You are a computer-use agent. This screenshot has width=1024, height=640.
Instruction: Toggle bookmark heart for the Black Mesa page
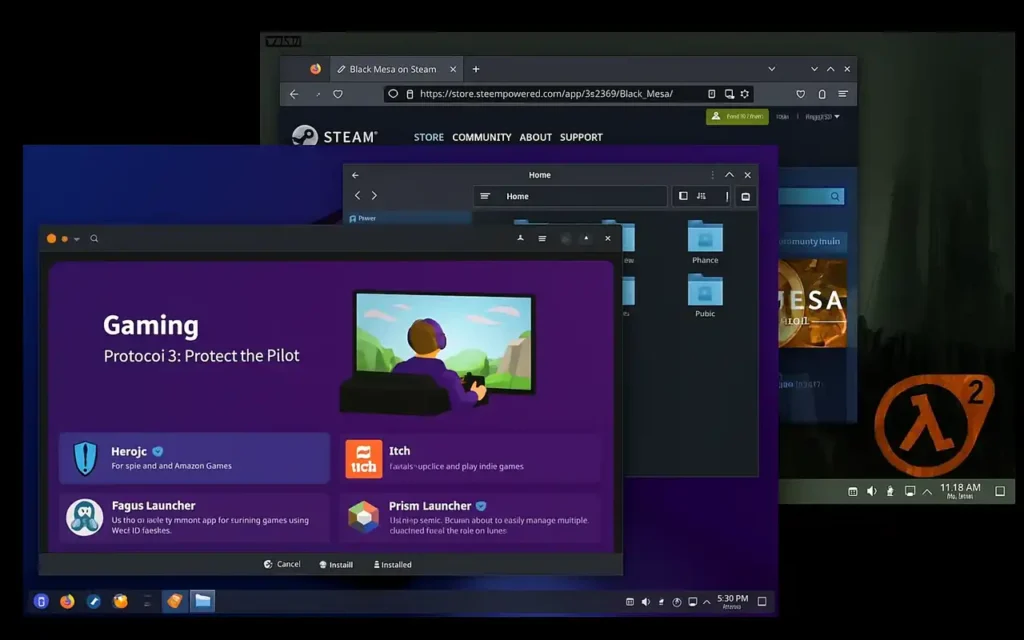point(800,94)
